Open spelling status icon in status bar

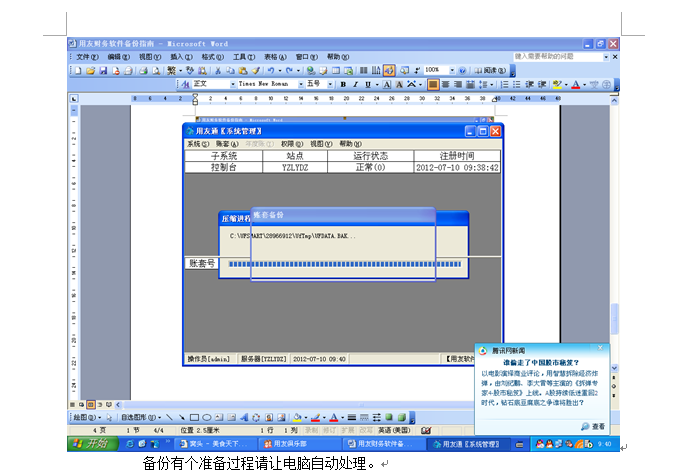pos(426,430)
